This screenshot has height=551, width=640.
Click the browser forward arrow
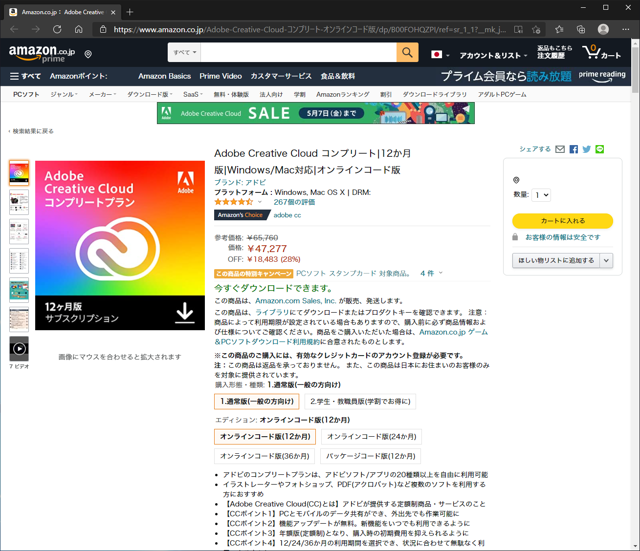(x=36, y=29)
